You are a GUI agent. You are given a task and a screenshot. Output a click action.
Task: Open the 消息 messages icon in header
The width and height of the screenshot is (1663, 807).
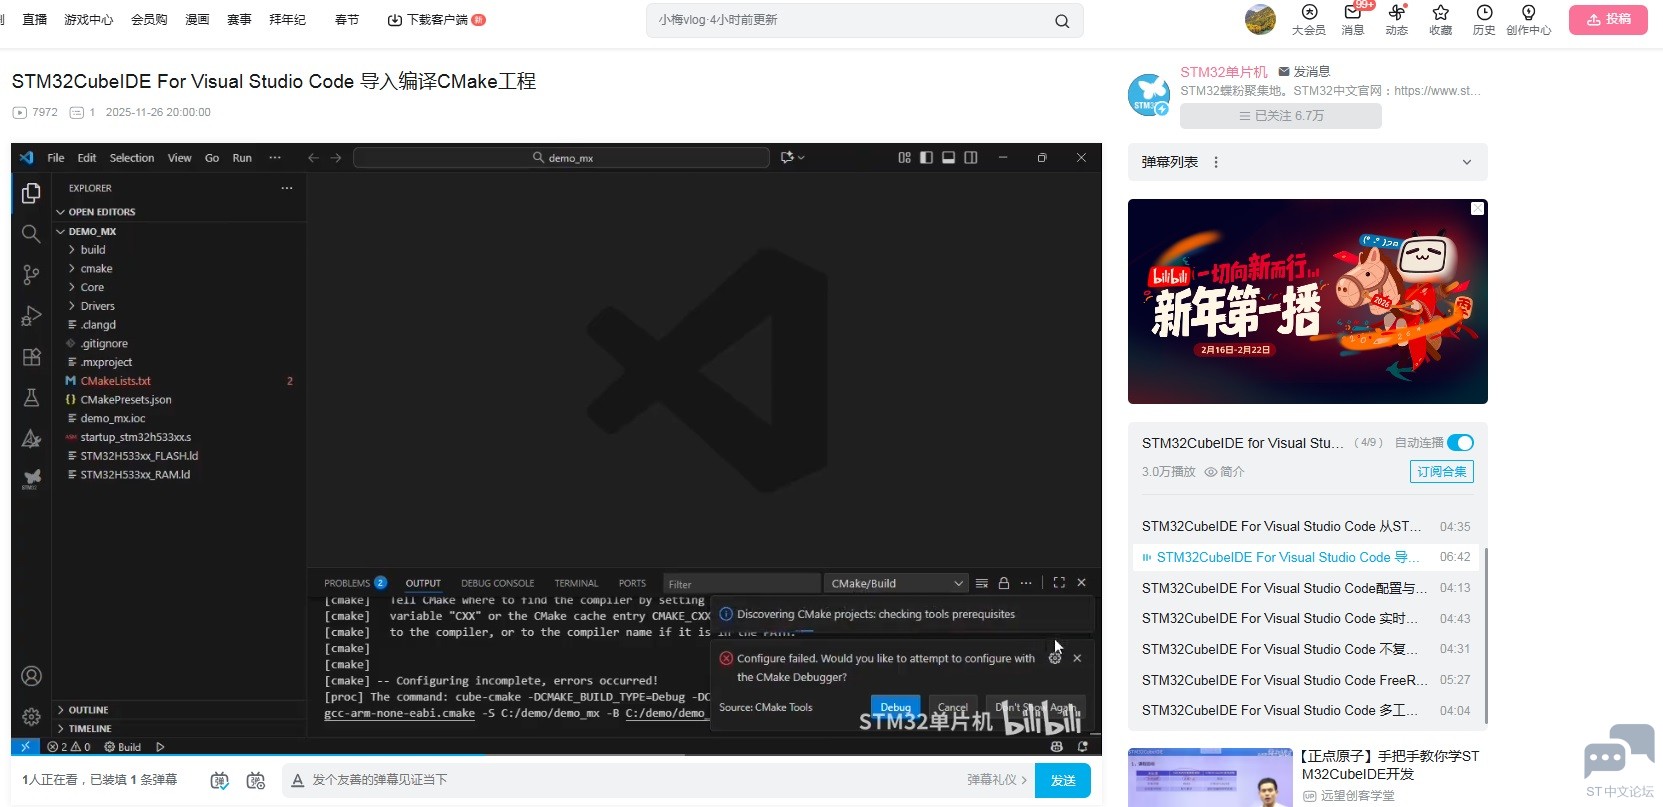pos(1352,18)
